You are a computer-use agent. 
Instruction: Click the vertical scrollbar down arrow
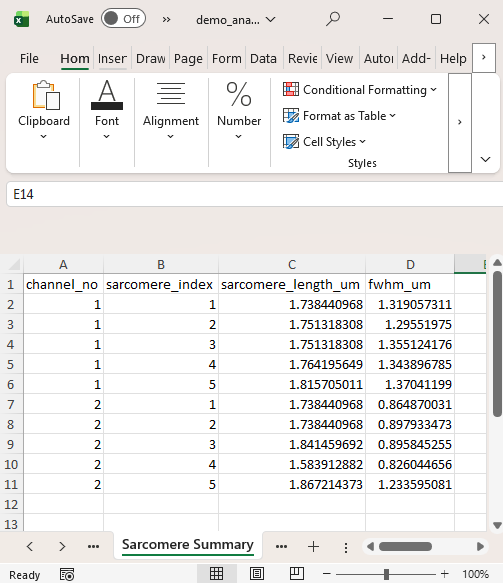click(497, 525)
